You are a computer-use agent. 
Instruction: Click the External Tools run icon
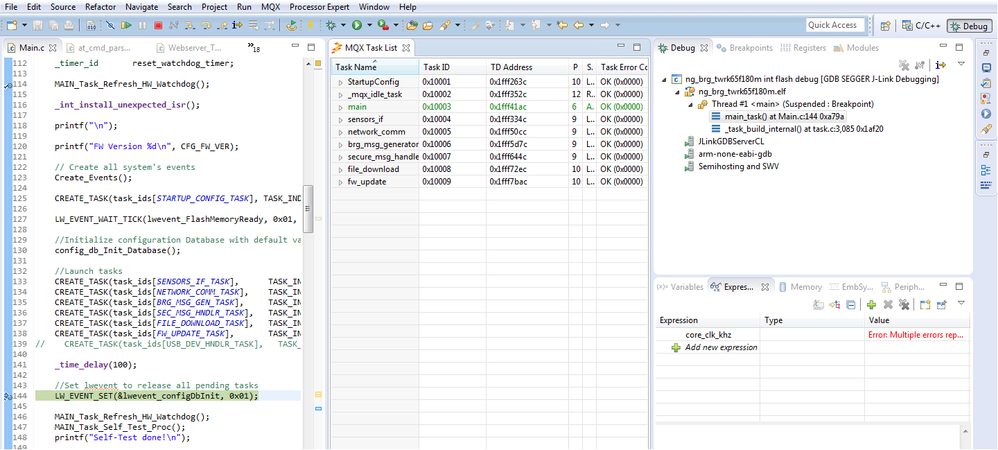pyautogui.click(x=383, y=25)
